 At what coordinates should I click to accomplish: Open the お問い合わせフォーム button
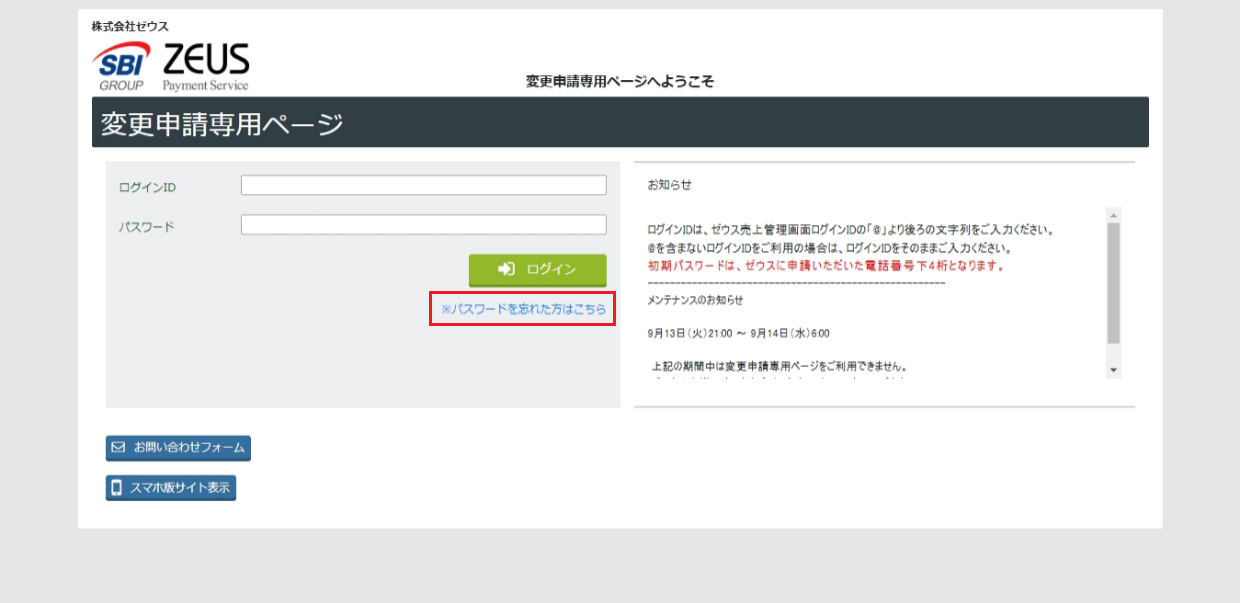tap(178, 448)
